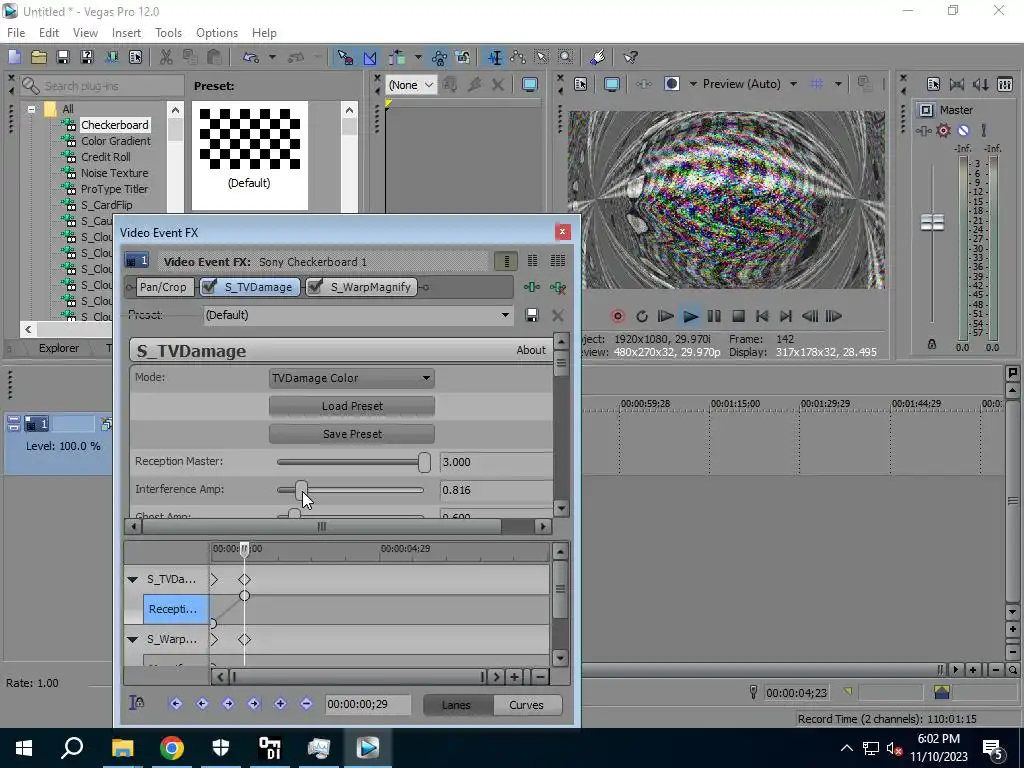This screenshot has width=1024, height=768.
Task: Select the Envelope Edit tool
Action: [x=518, y=57]
